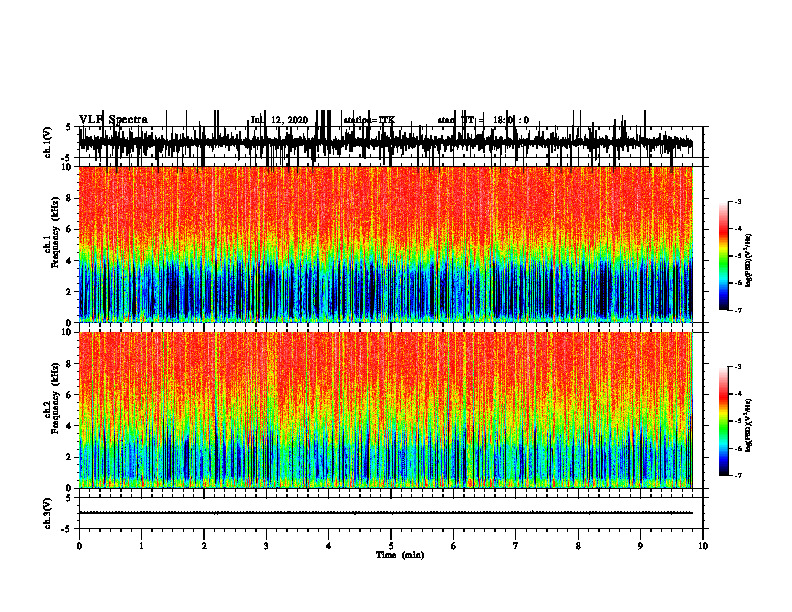Viewport: 792px width, 612px height.
Task: Click the "VLF Spectra" plot title
Action: click(x=113, y=120)
